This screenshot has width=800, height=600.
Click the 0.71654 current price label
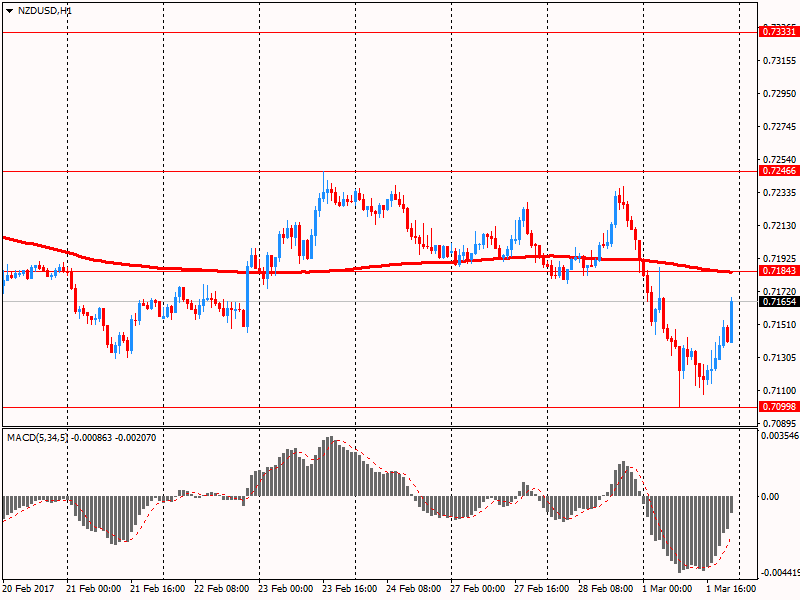778,301
